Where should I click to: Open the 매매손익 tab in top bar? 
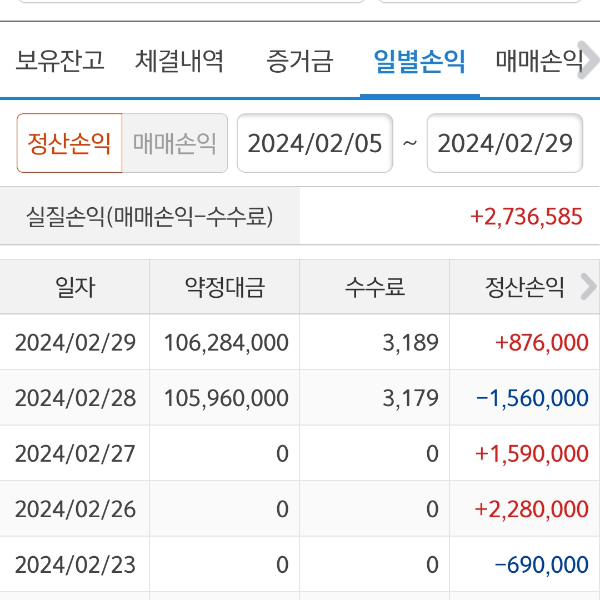pyautogui.click(x=539, y=62)
